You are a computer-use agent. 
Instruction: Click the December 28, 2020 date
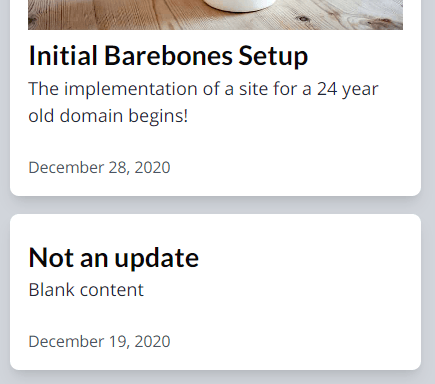[99, 168]
